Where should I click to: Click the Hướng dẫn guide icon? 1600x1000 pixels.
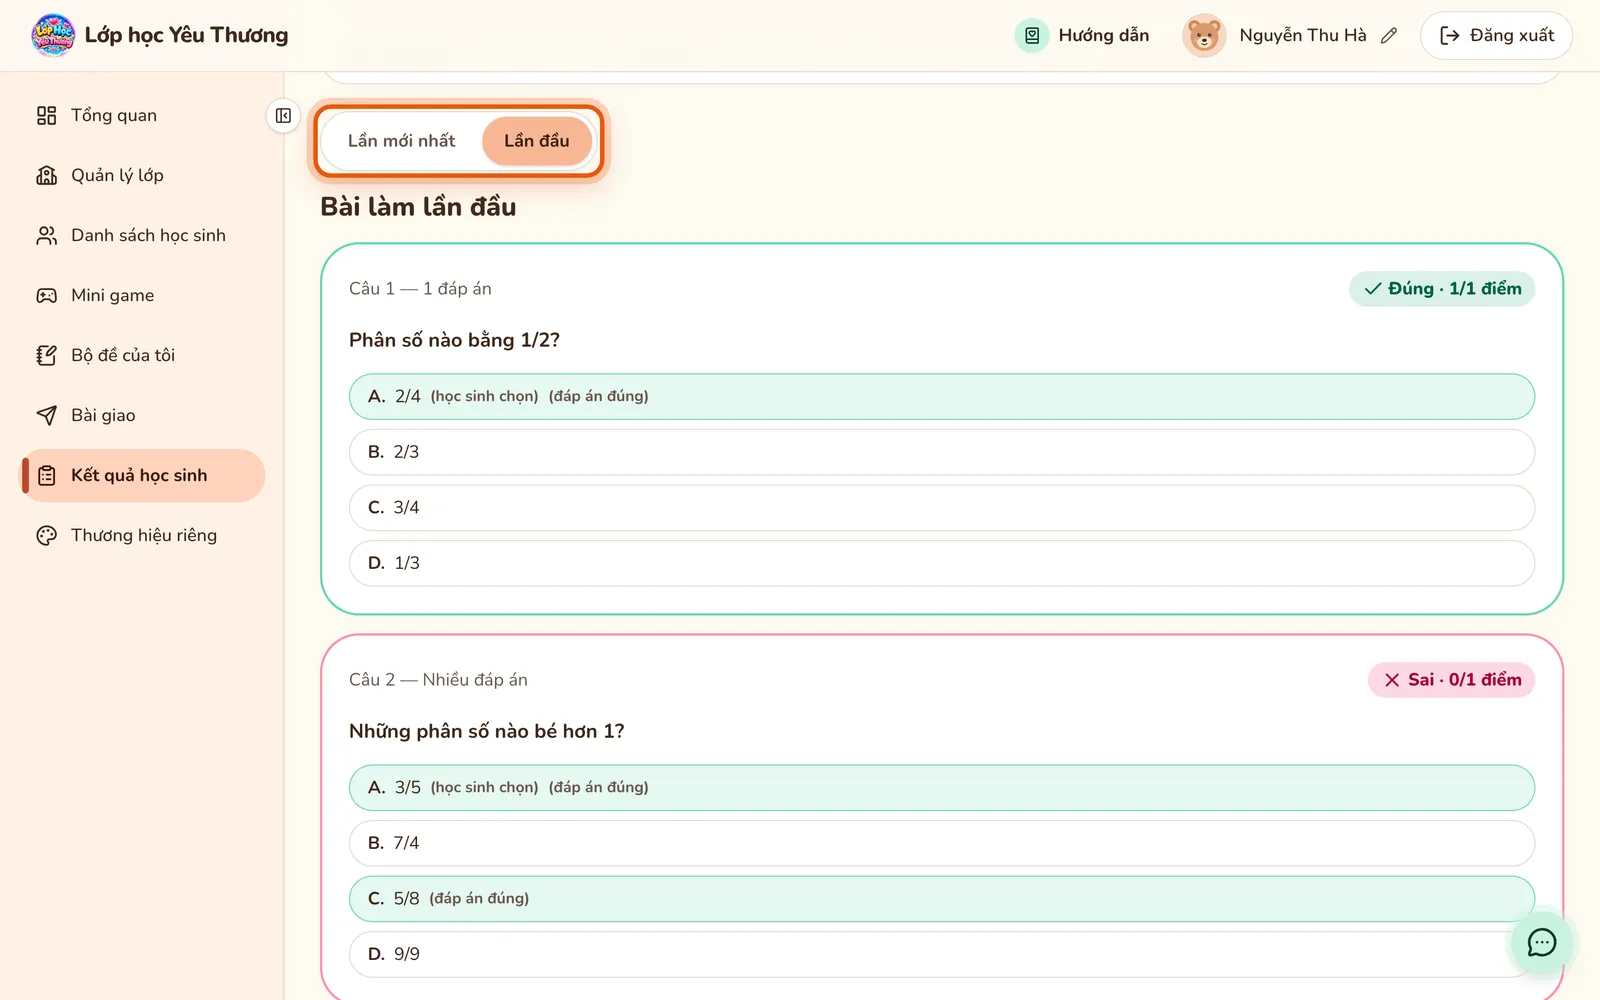click(1032, 36)
